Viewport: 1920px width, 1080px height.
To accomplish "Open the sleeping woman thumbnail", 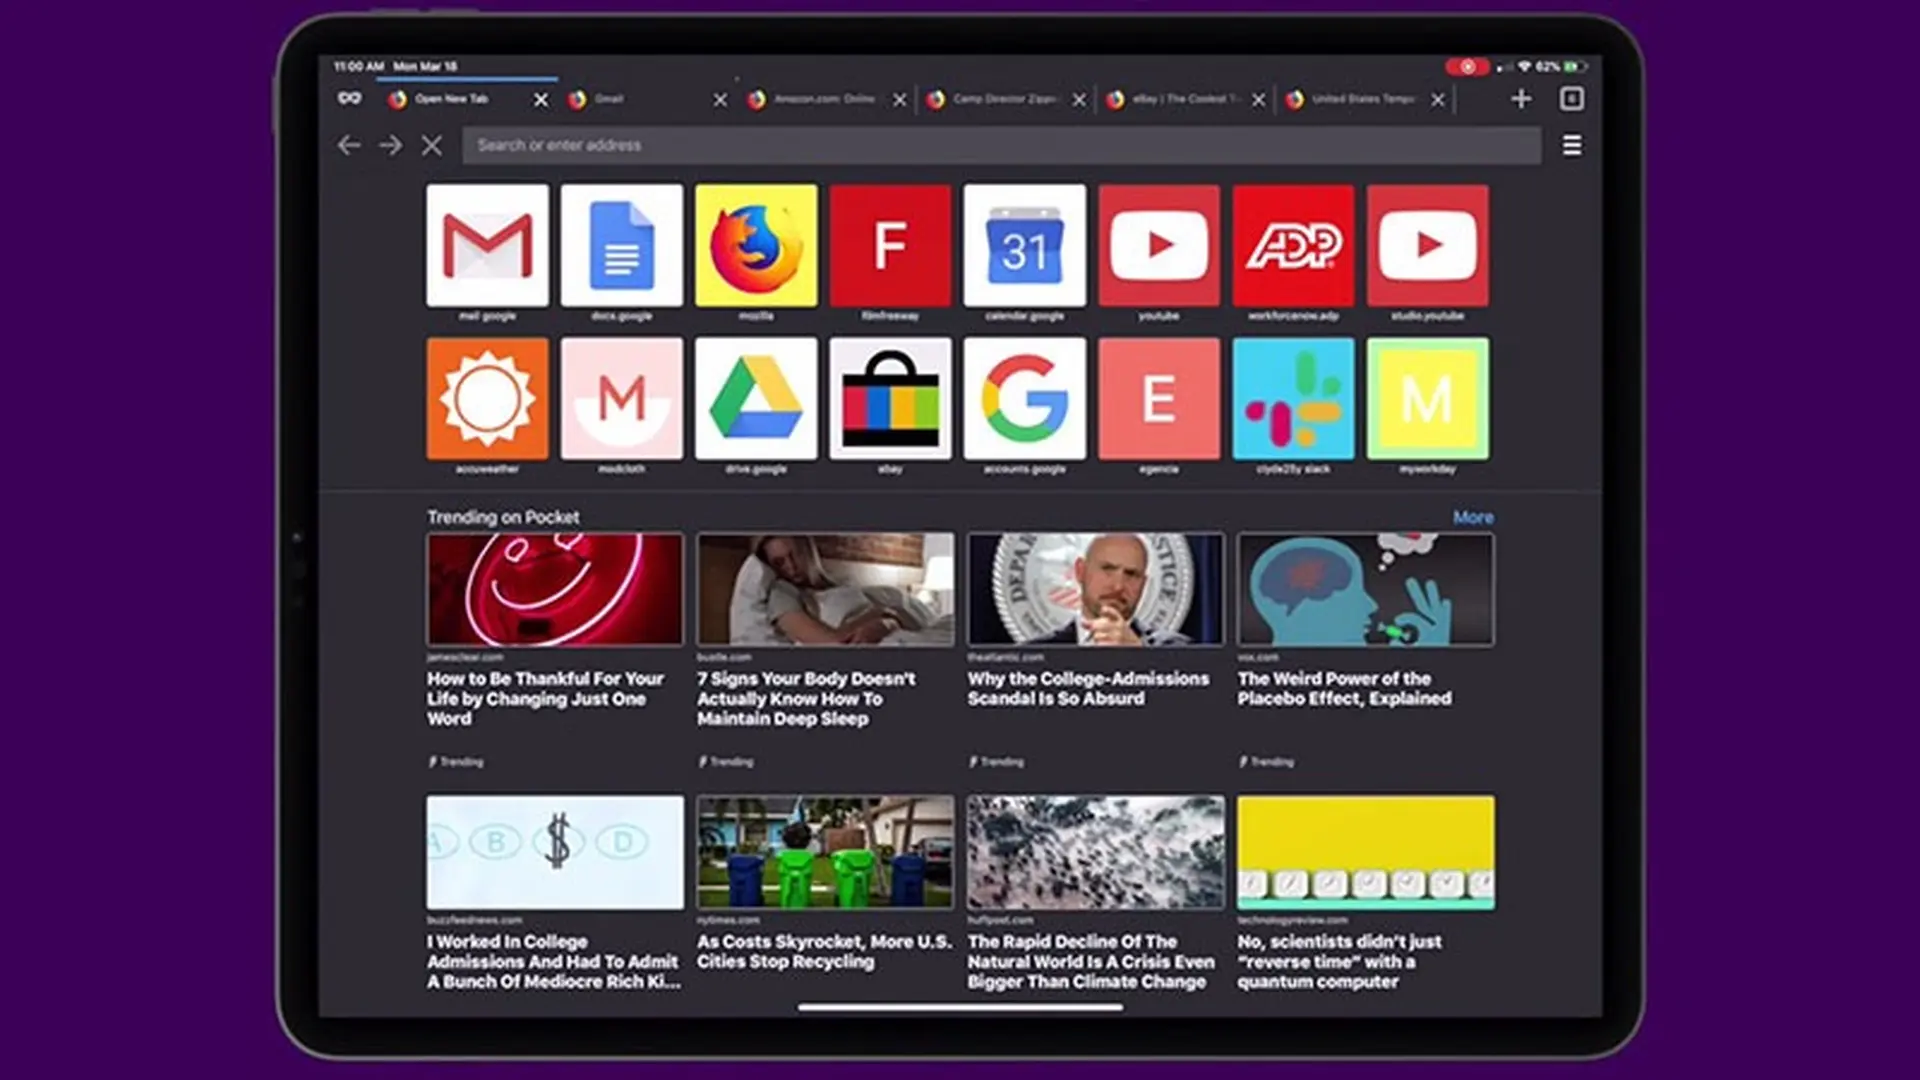I will tap(825, 589).
